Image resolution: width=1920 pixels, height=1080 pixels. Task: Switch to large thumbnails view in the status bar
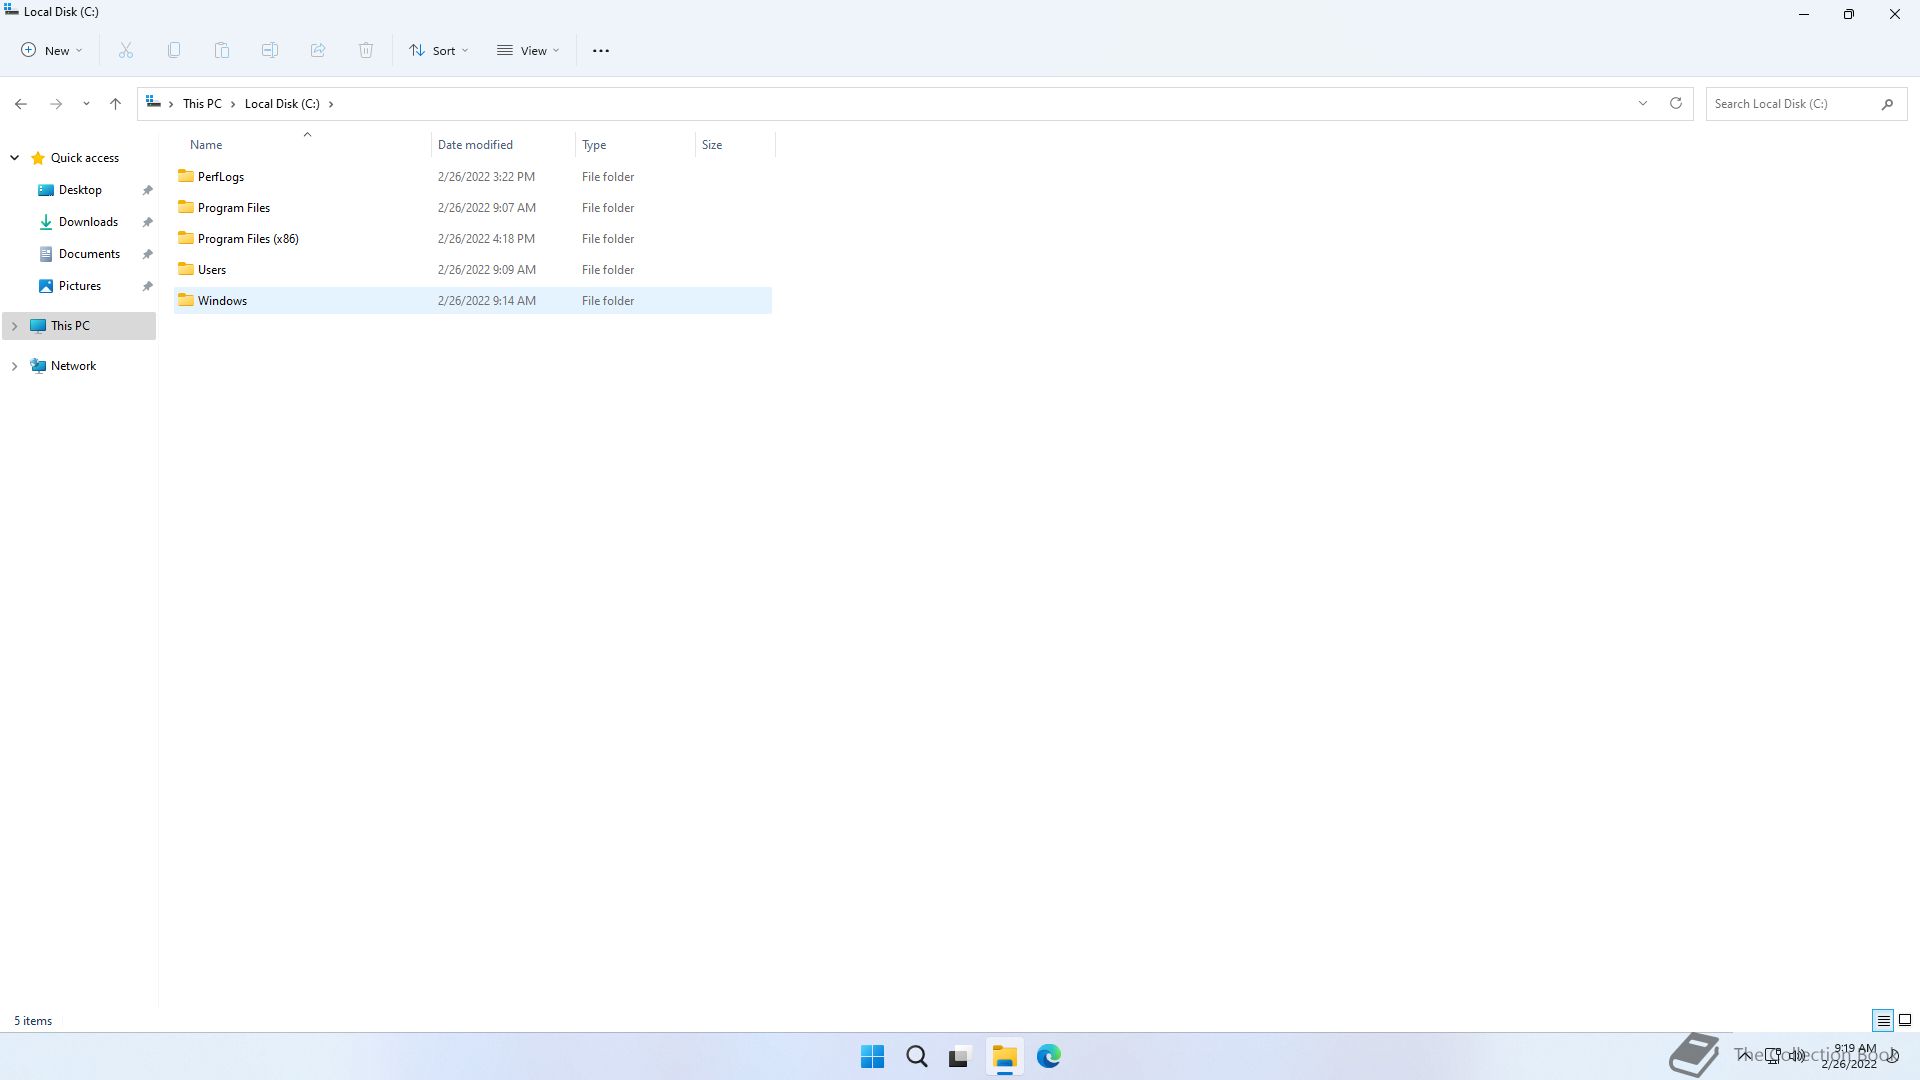pyautogui.click(x=1905, y=1020)
